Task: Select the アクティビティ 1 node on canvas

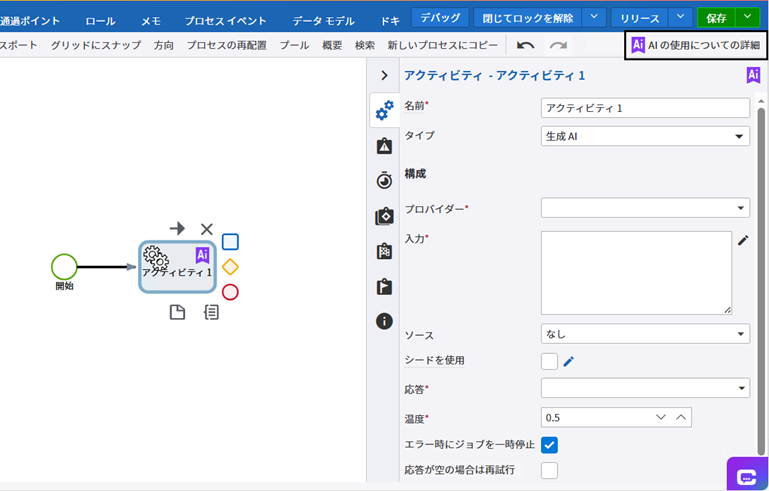Action: pos(177,267)
